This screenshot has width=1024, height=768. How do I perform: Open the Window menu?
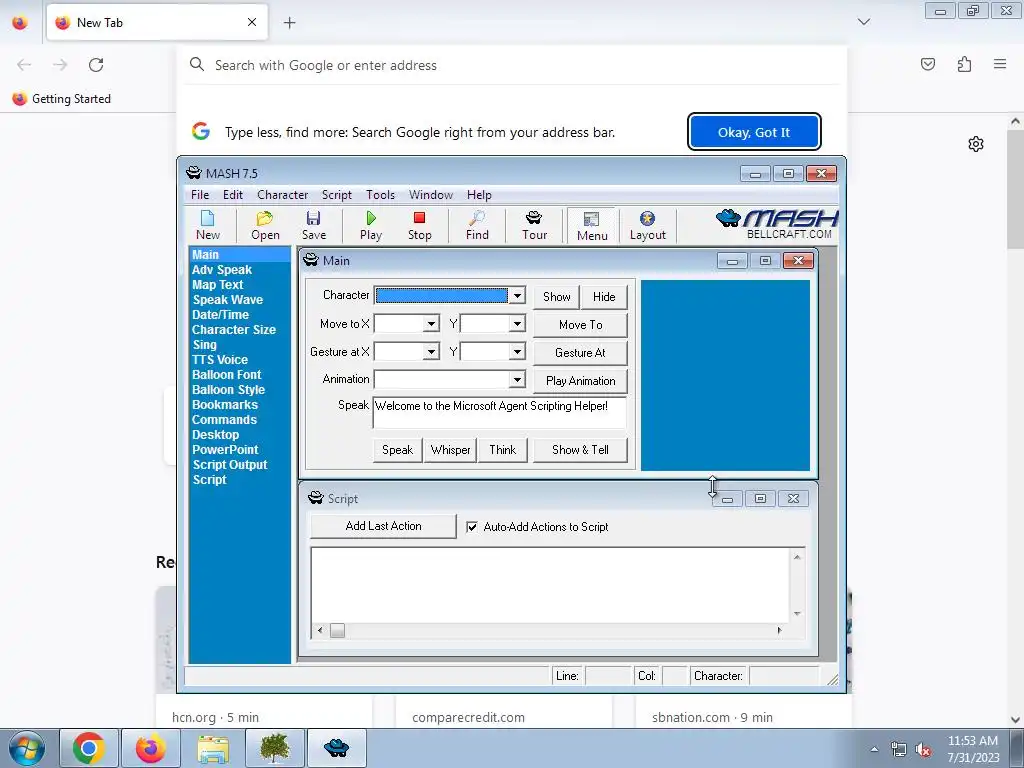pyautogui.click(x=430, y=195)
